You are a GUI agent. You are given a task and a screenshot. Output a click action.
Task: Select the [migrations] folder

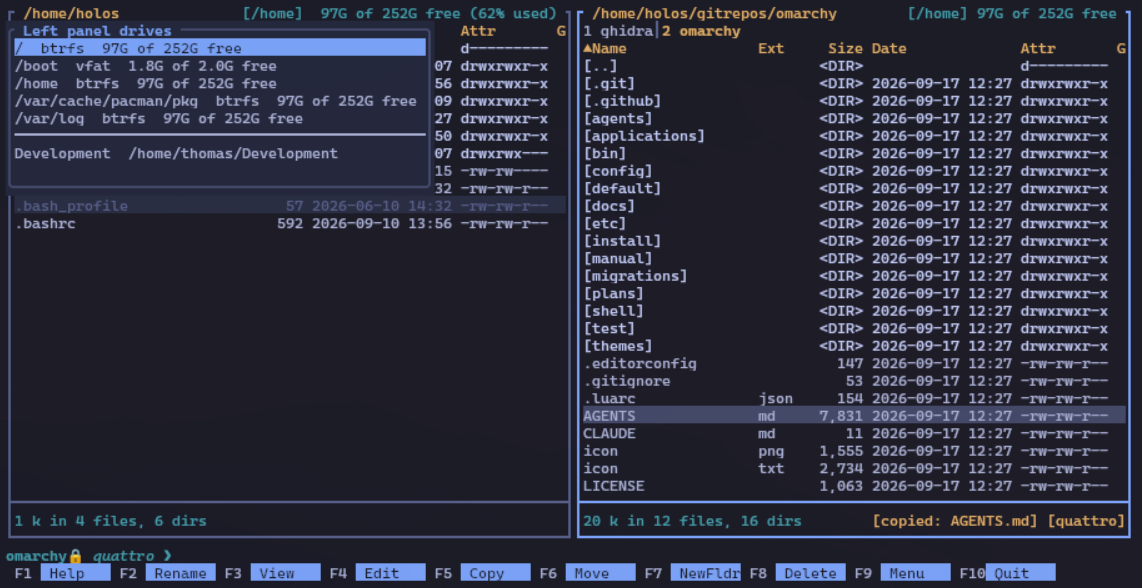tap(854, 276)
